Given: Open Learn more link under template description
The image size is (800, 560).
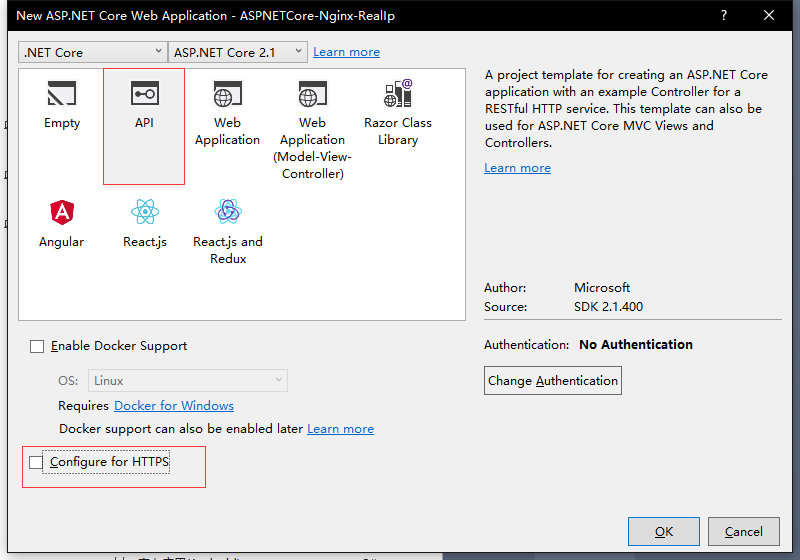Looking at the screenshot, I should (517, 168).
